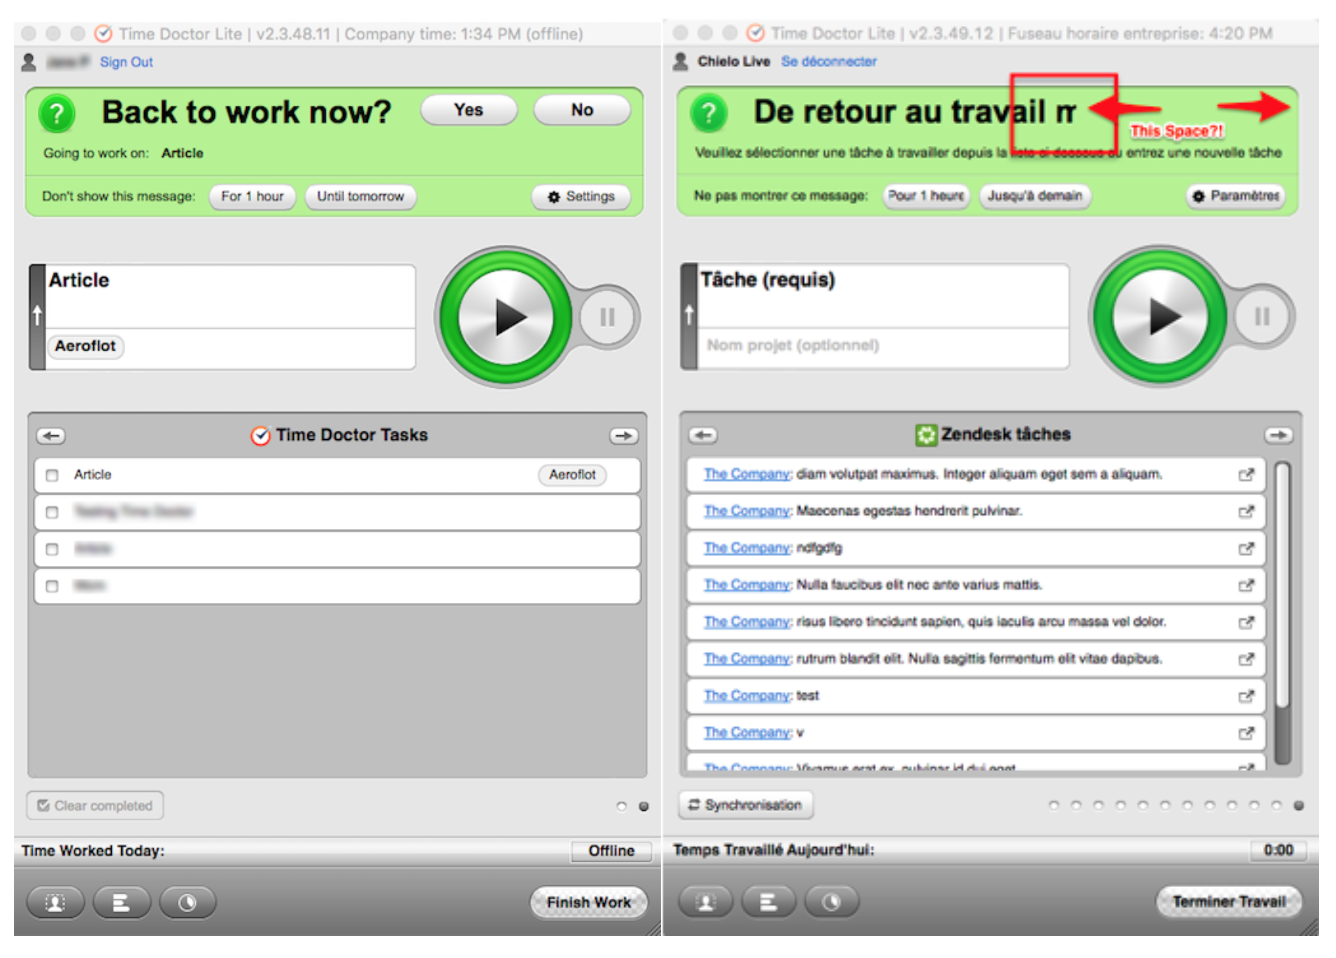Click The Company link in 'risus libero' row
This screenshot has height=958, width=1336.
pyautogui.click(x=747, y=622)
